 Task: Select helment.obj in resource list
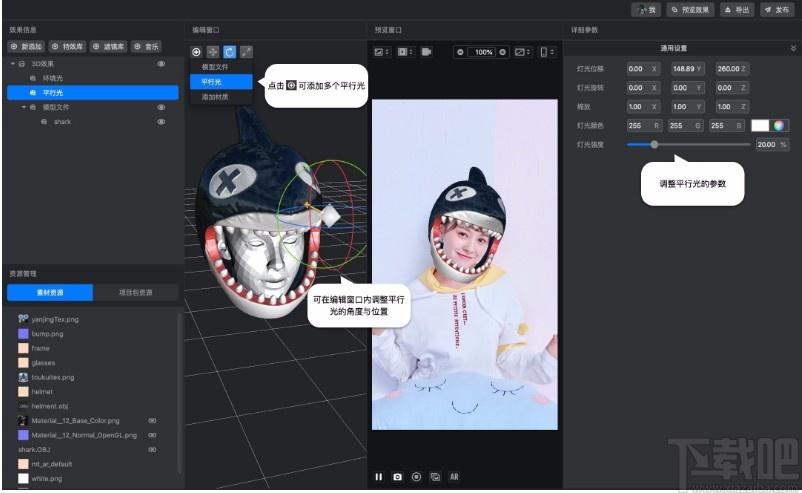(x=50, y=406)
